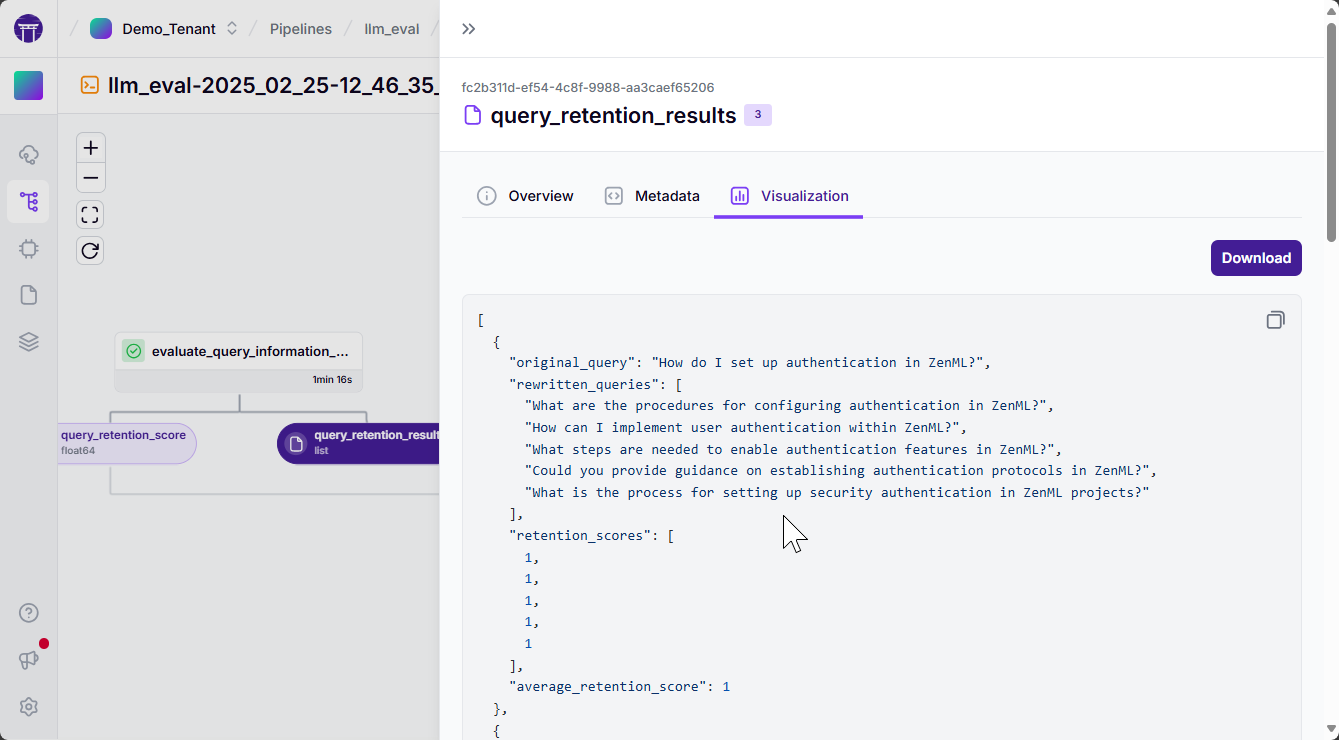Switch to the Metadata tab

point(652,196)
